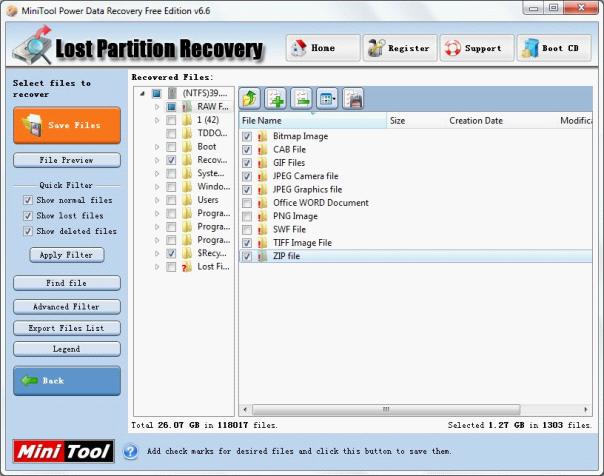Viewport: 604px width, 476px height.
Task: Click the up-folder arrow toolbar icon
Action: pyautogui.click(x=249, y=99)
